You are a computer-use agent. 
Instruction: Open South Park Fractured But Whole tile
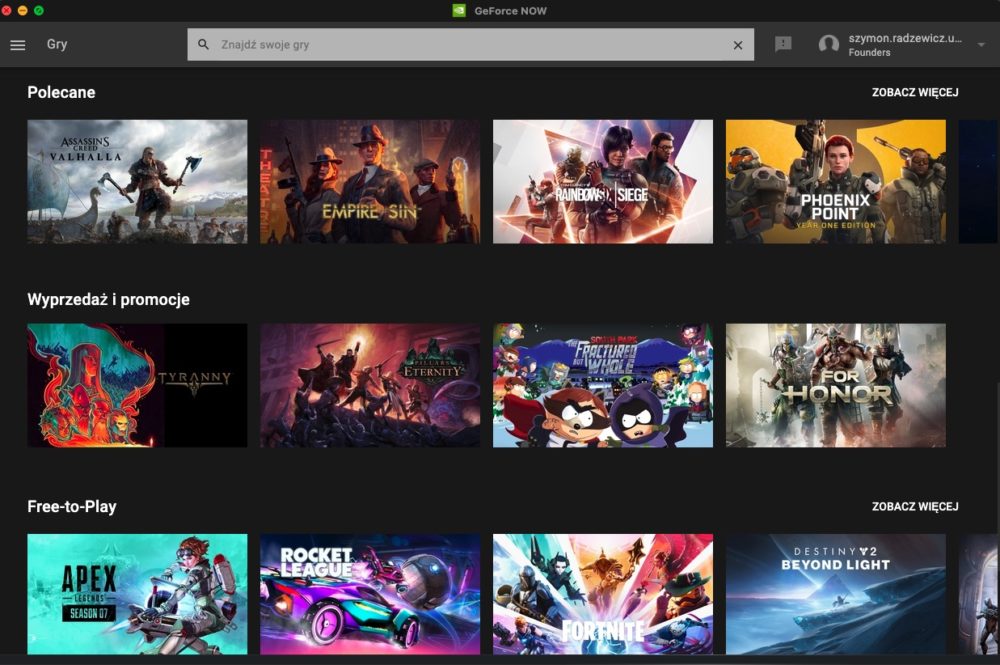click(x=603, y=385)
